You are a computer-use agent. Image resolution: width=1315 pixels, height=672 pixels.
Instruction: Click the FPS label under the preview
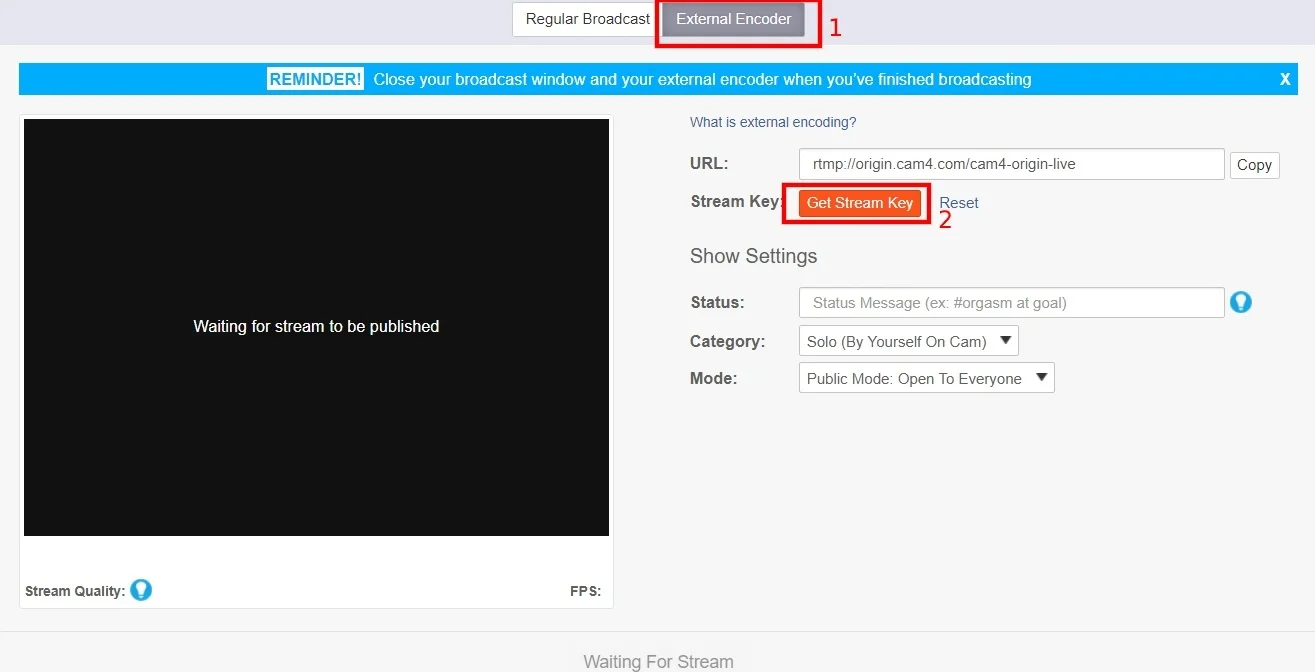click(x=585, y=591)
